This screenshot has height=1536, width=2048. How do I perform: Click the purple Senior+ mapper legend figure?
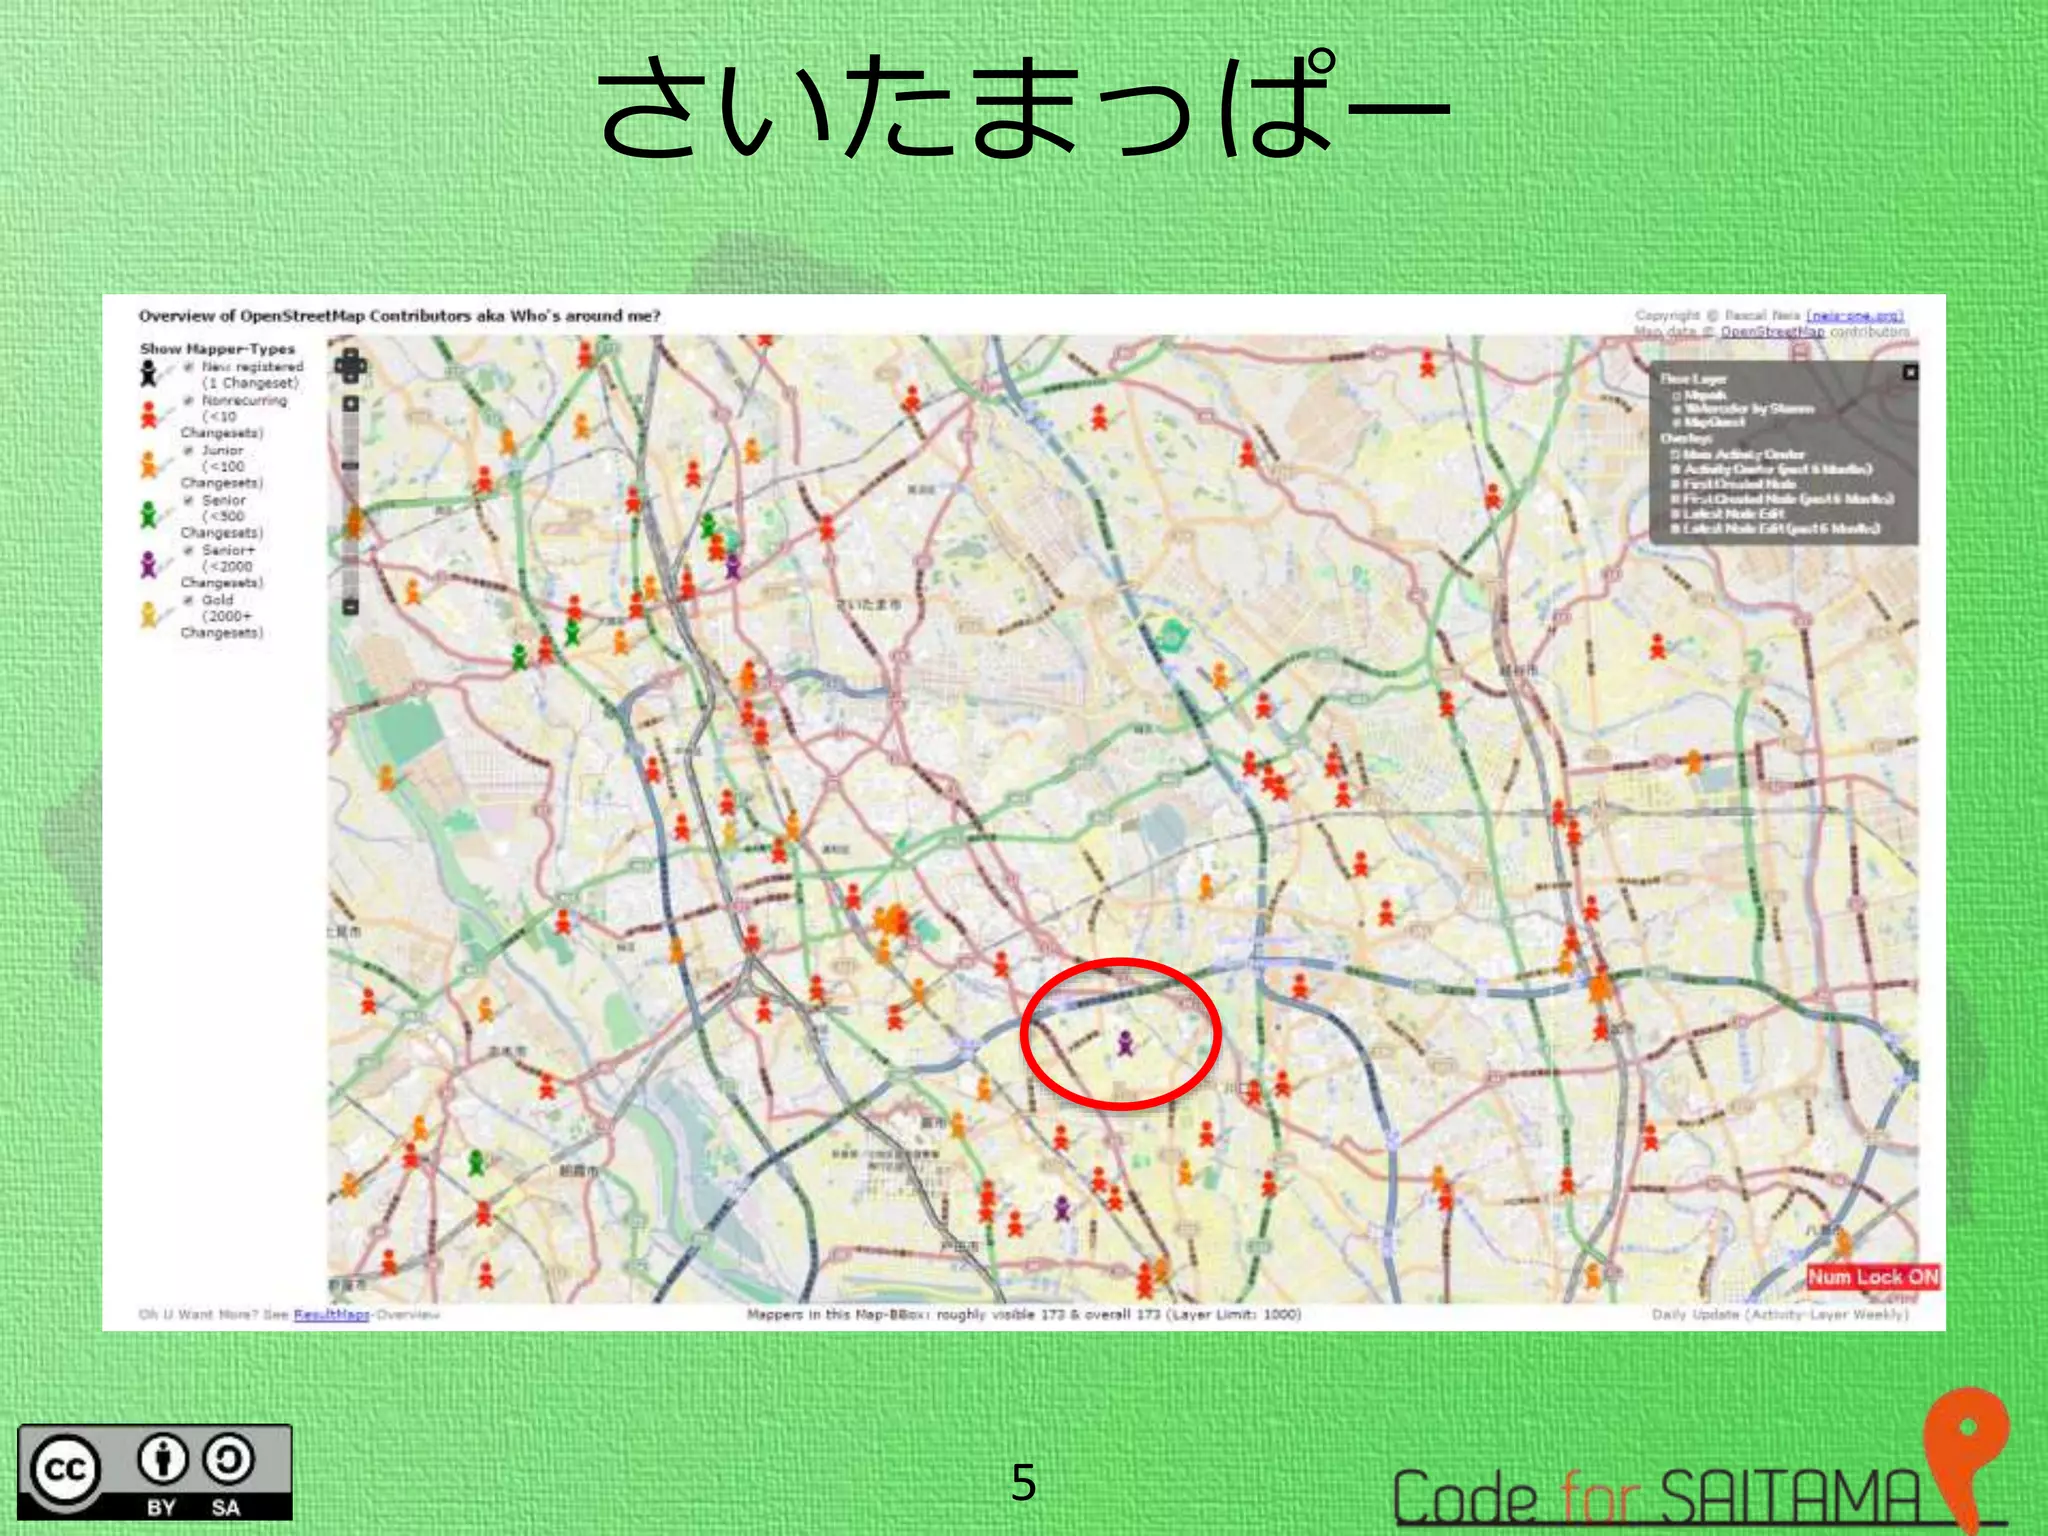(149, 564)
